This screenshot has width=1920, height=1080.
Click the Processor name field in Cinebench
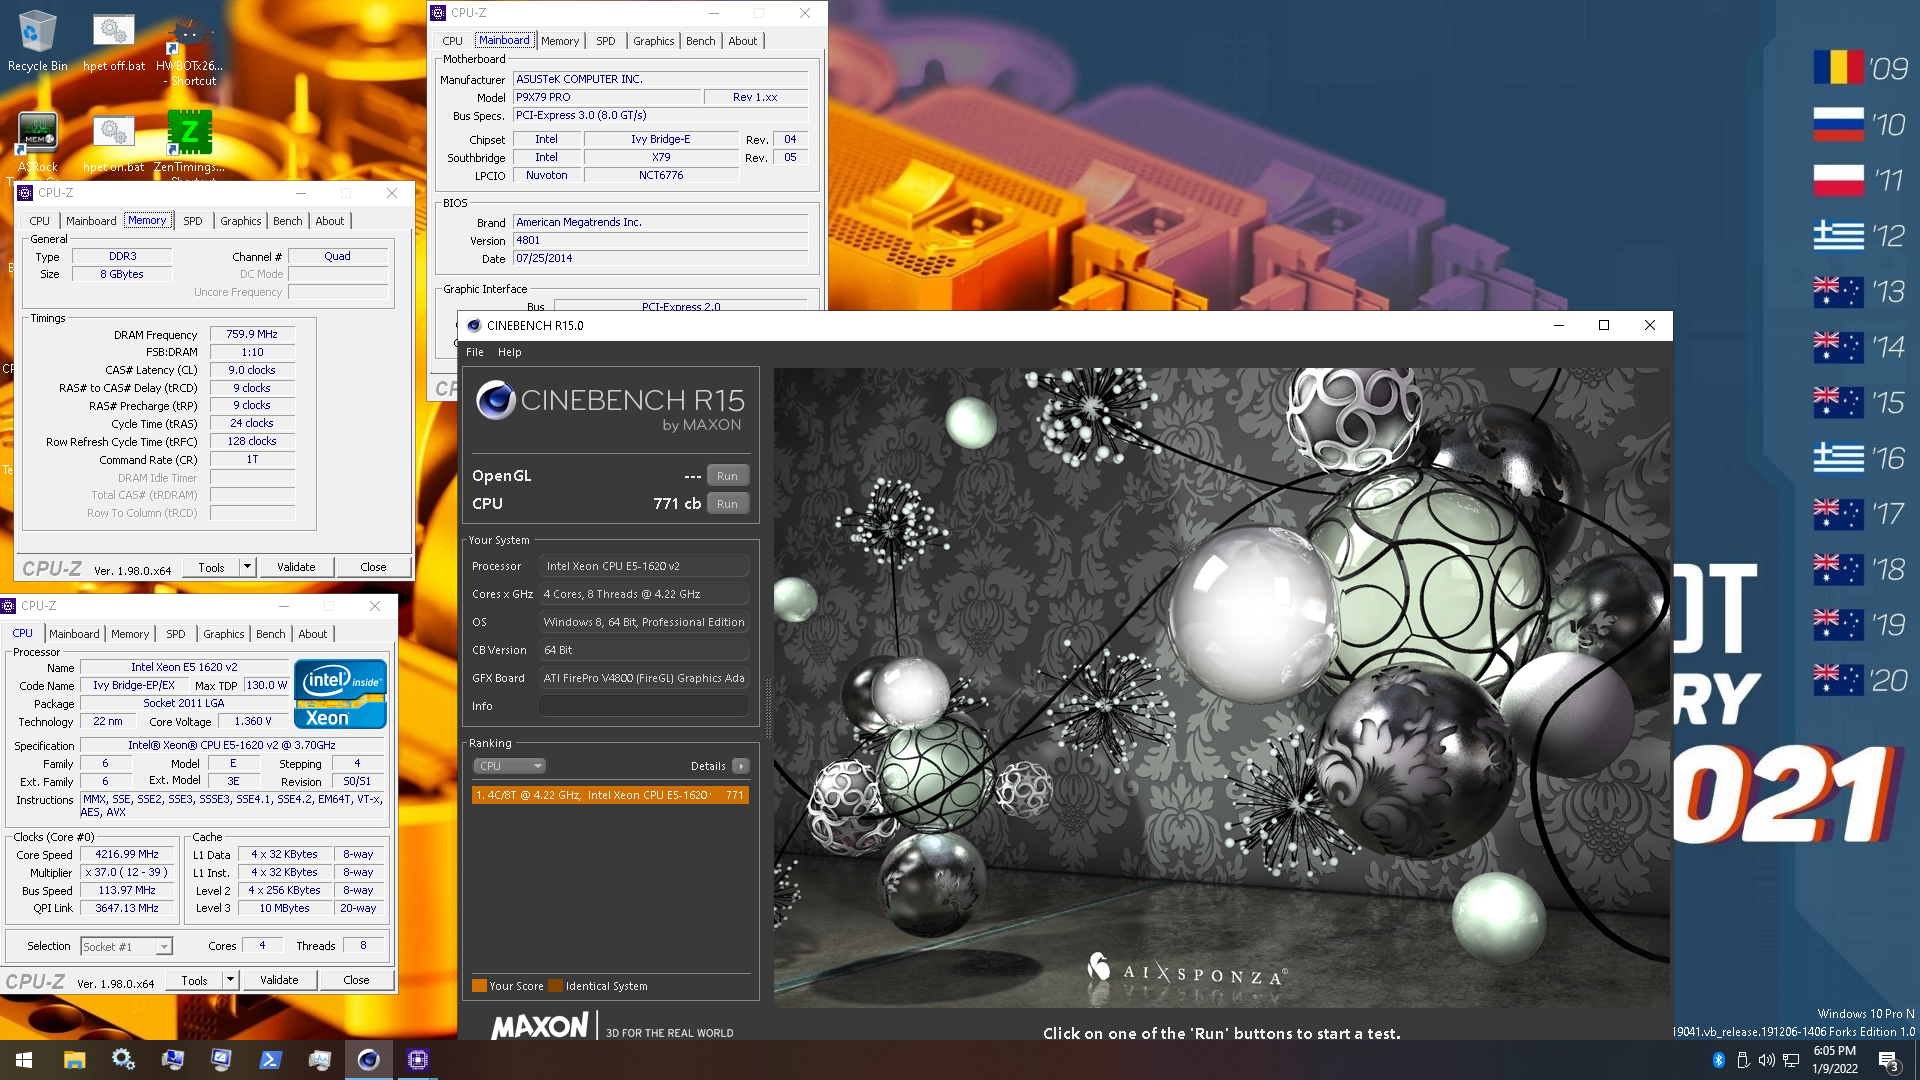point(643,566)
